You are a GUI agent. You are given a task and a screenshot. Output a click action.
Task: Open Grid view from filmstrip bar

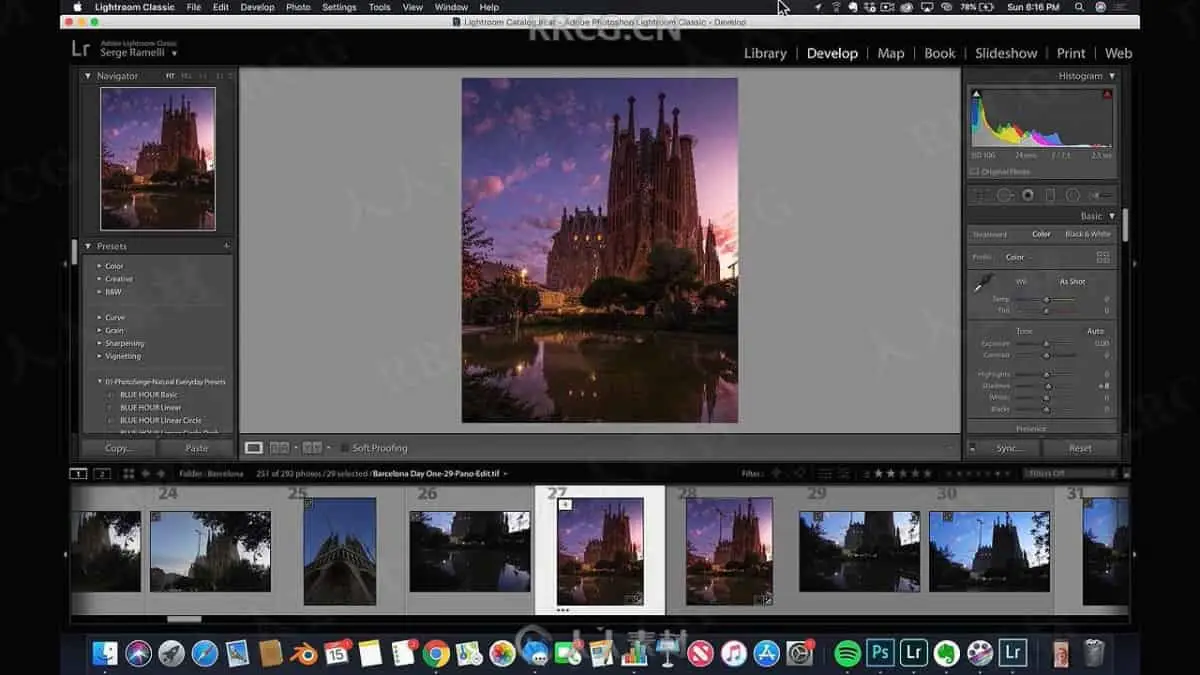[x=129, y=473]
